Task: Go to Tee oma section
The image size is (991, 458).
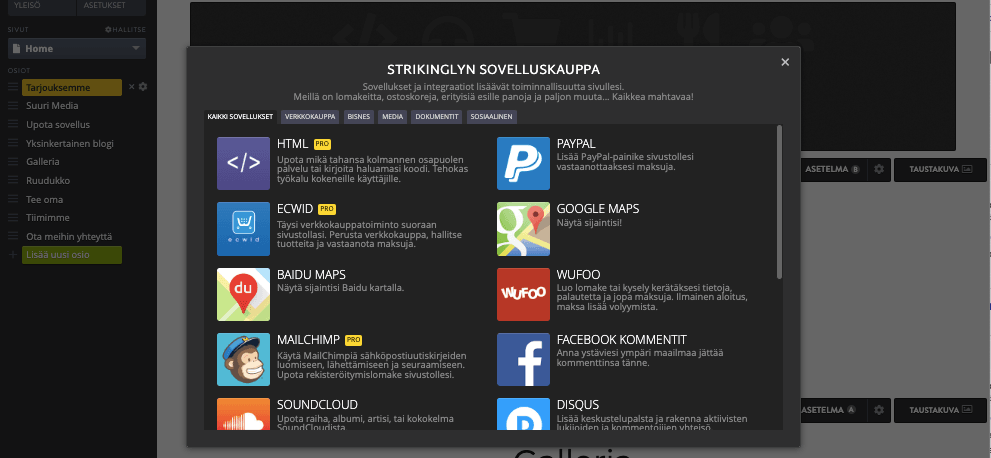Action: click(x=44, y=199)
